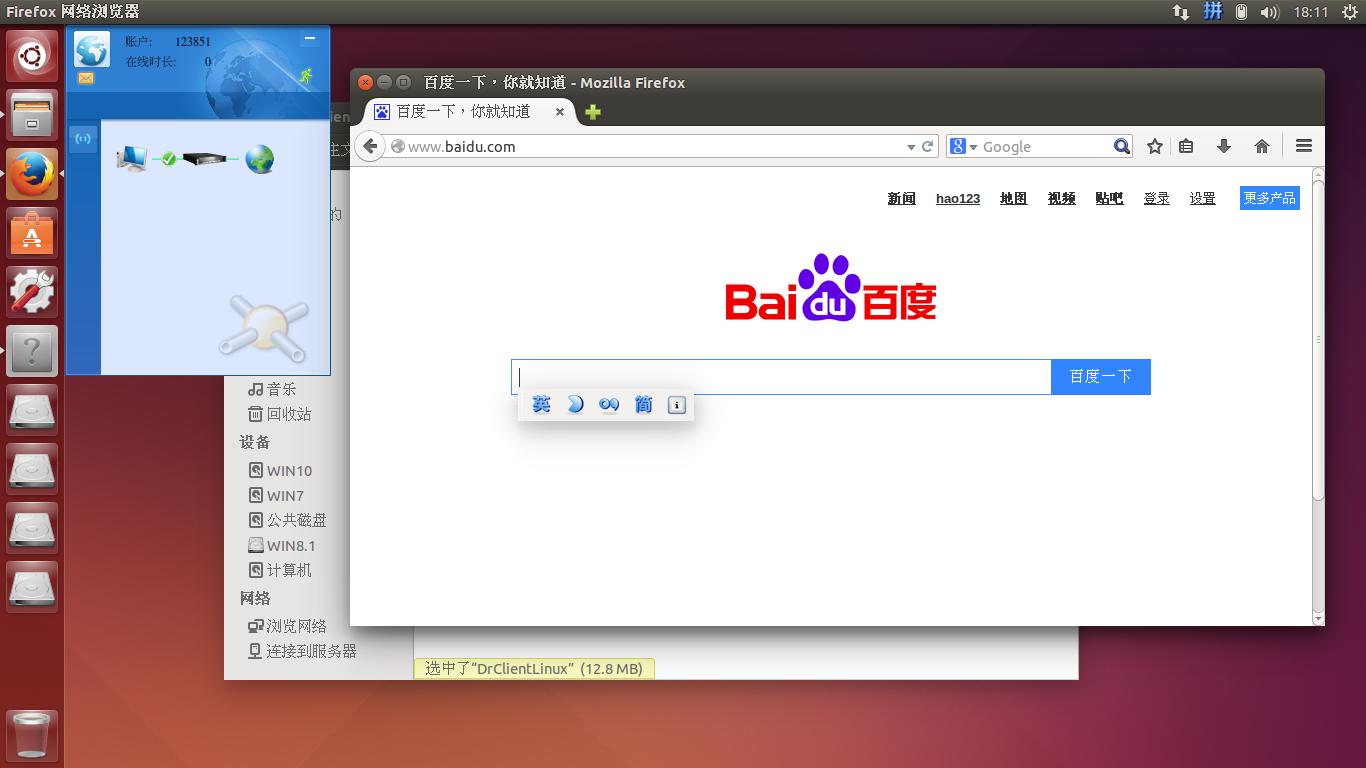Select 公共磁盘 in the file manager sidebar
The image size is (1366, 768).
click(288, 520)
